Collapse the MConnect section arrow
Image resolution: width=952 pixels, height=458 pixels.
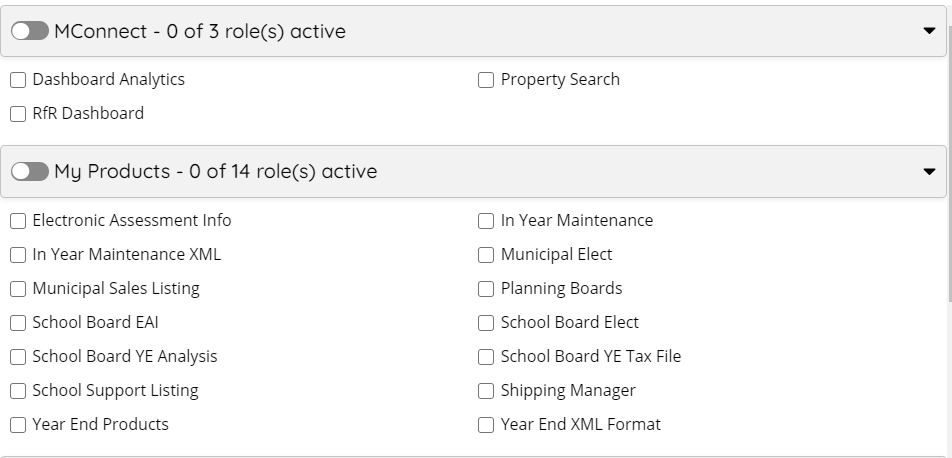(929, 31)
